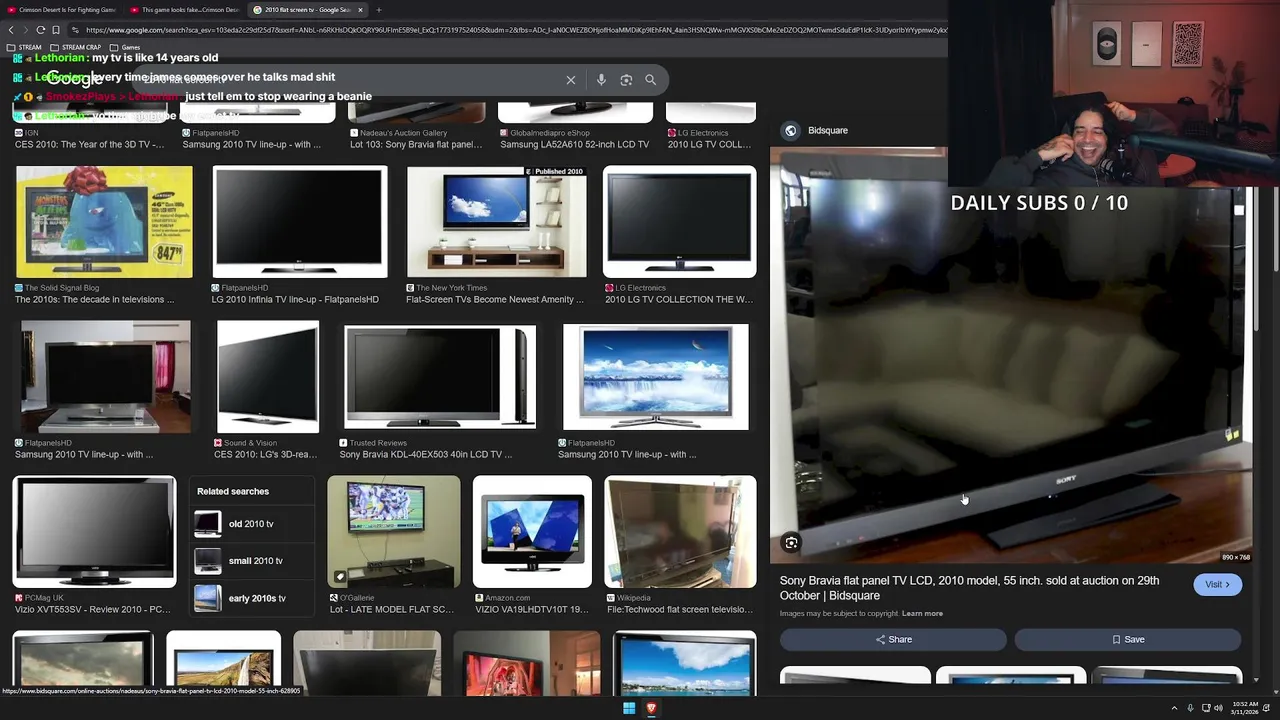Open Sound & Vision CES 2010 thumbnail
Screen dimensions: 1280x720
(x=268, y=377)
